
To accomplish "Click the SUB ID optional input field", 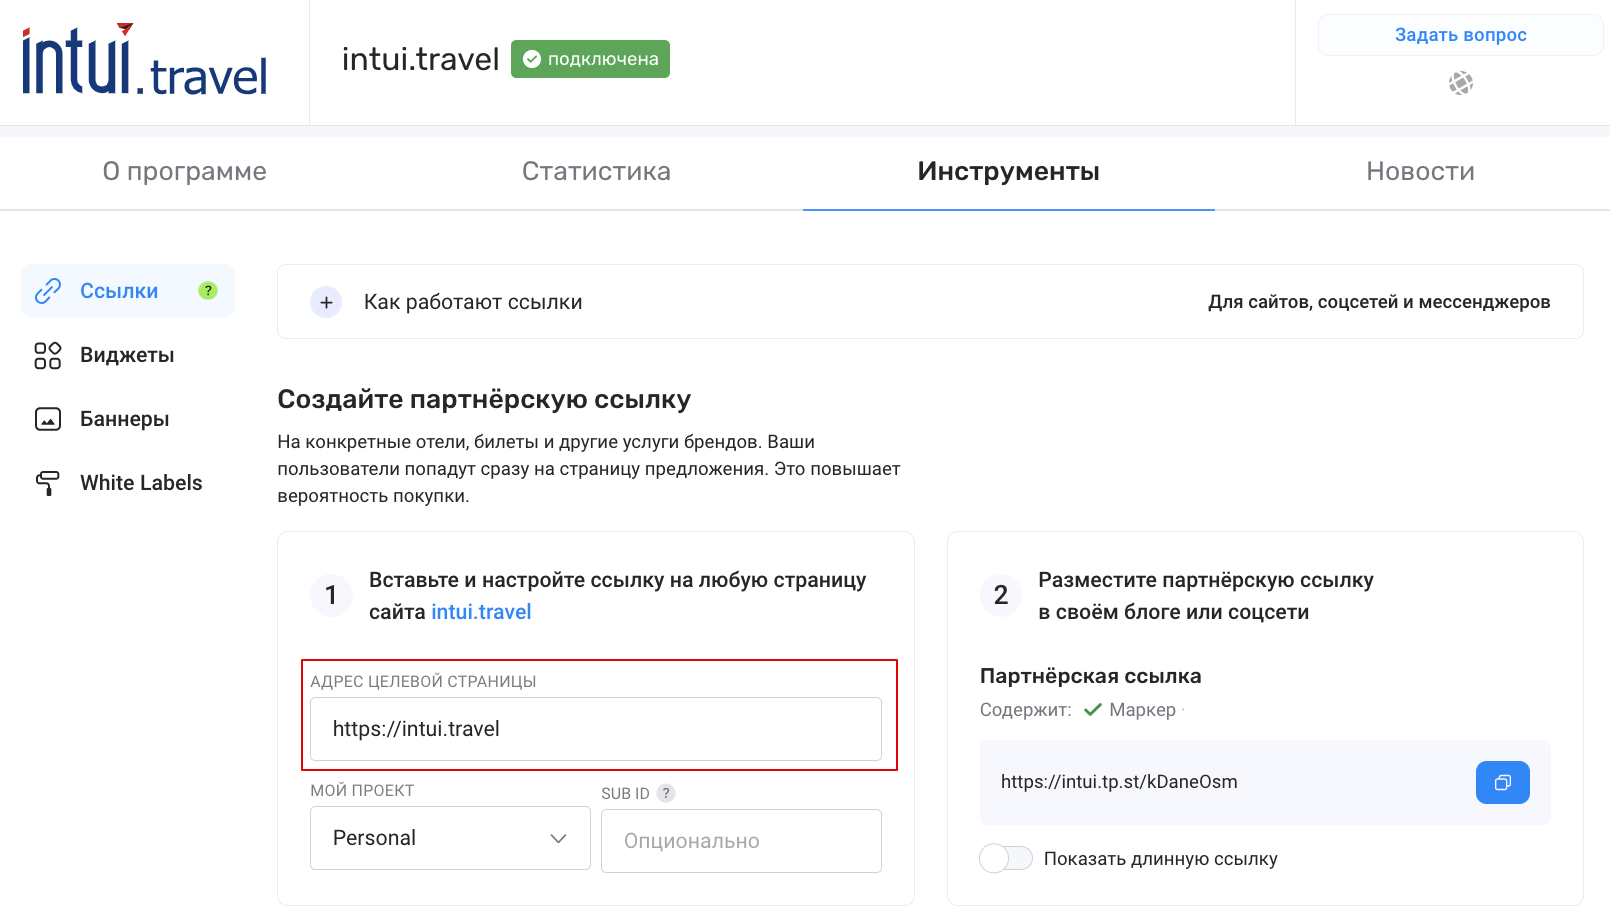I will pos(741,841).
